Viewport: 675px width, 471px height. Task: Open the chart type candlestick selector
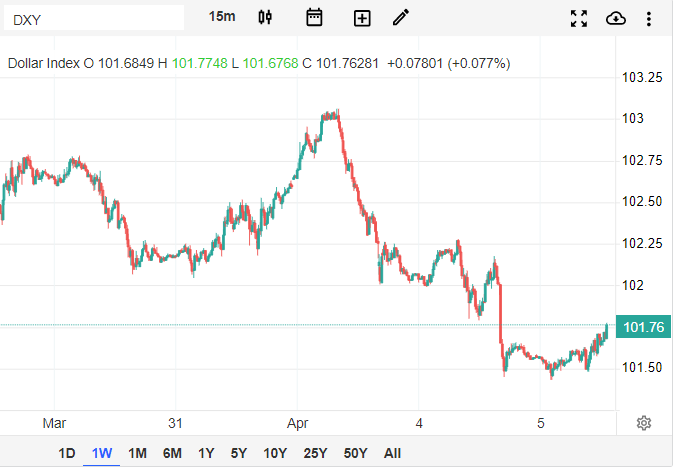265,17
